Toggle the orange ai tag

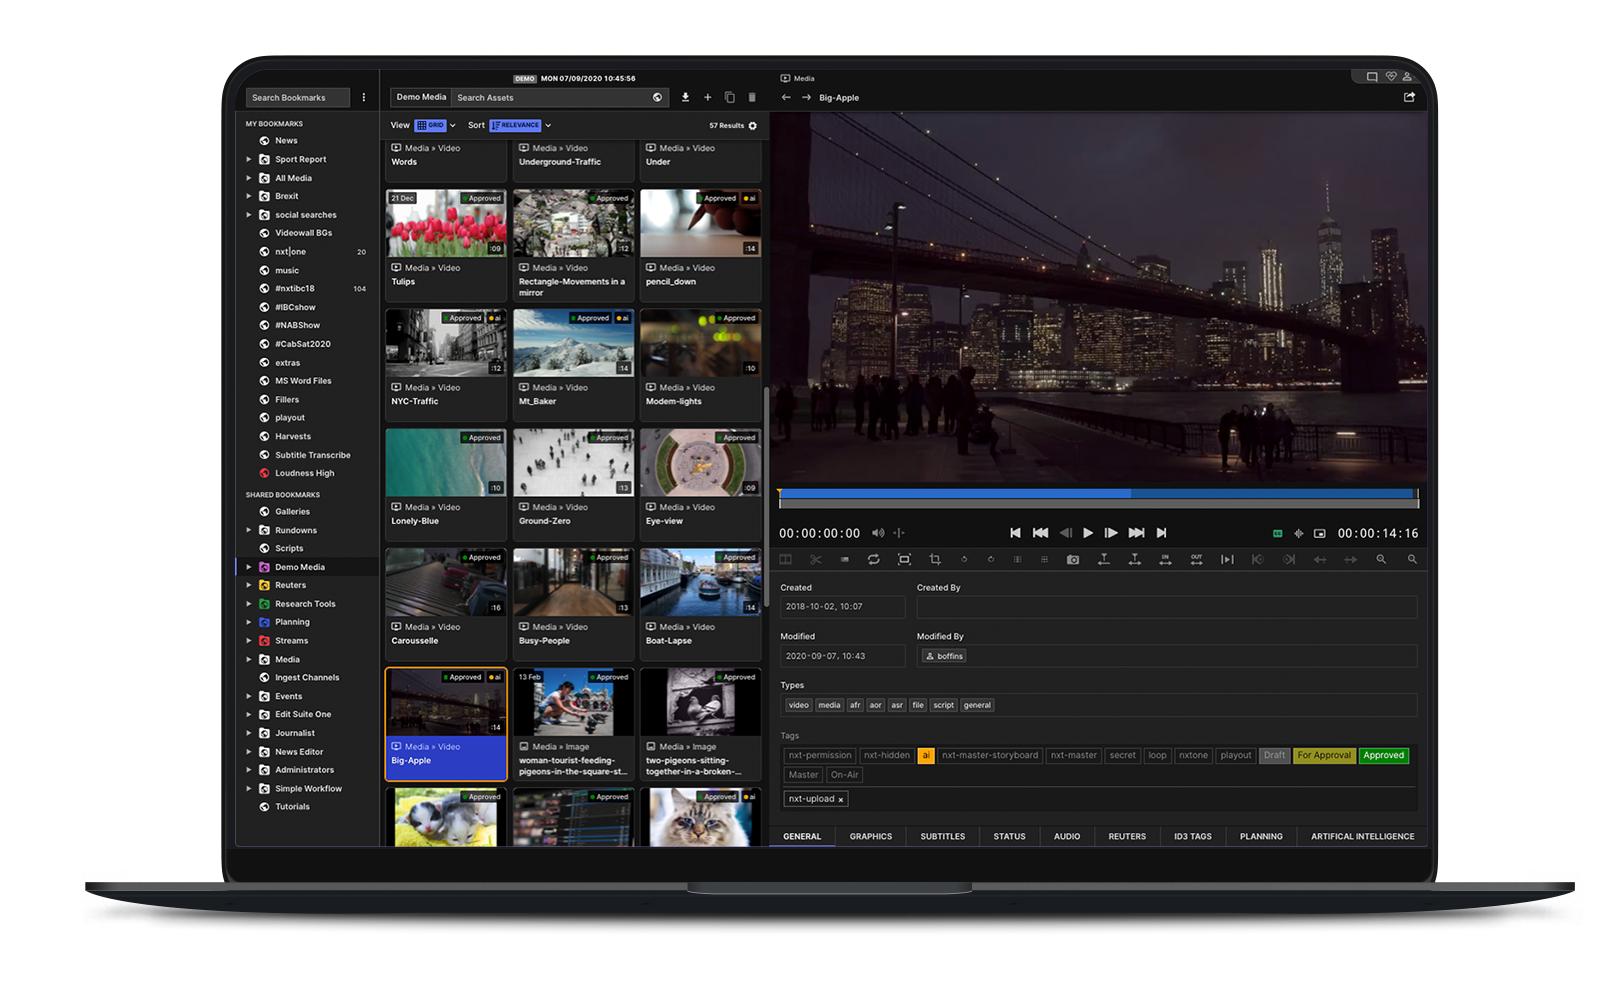click(926, 755)
